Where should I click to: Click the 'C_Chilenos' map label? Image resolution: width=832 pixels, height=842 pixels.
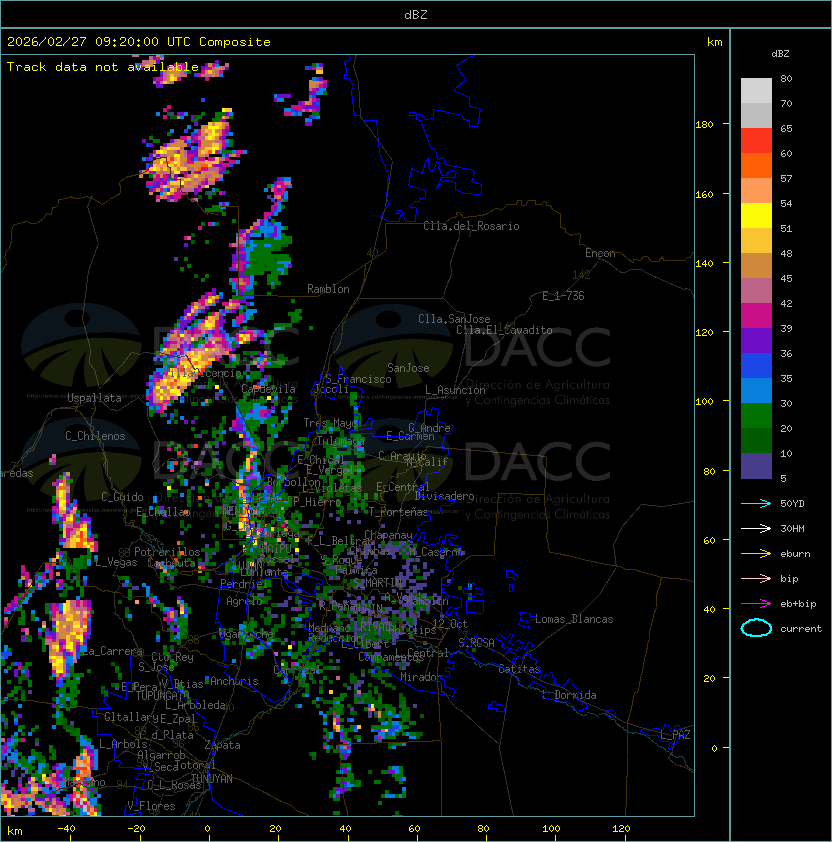[x=95, y=436]
